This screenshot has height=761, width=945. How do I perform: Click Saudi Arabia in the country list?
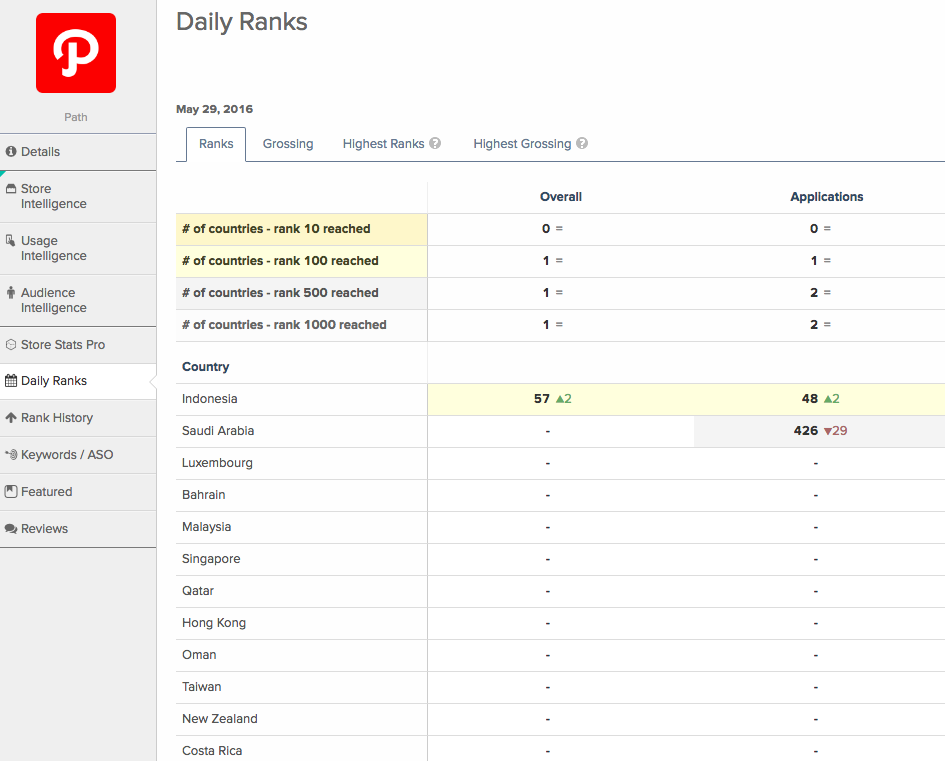(x=218, y=431)
